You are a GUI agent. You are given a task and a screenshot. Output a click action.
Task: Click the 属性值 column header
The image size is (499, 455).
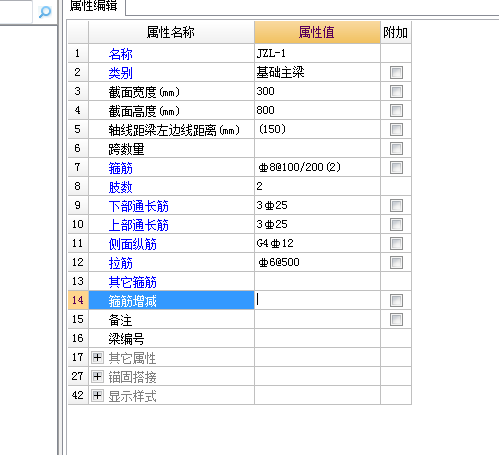(x=317, y=32)
